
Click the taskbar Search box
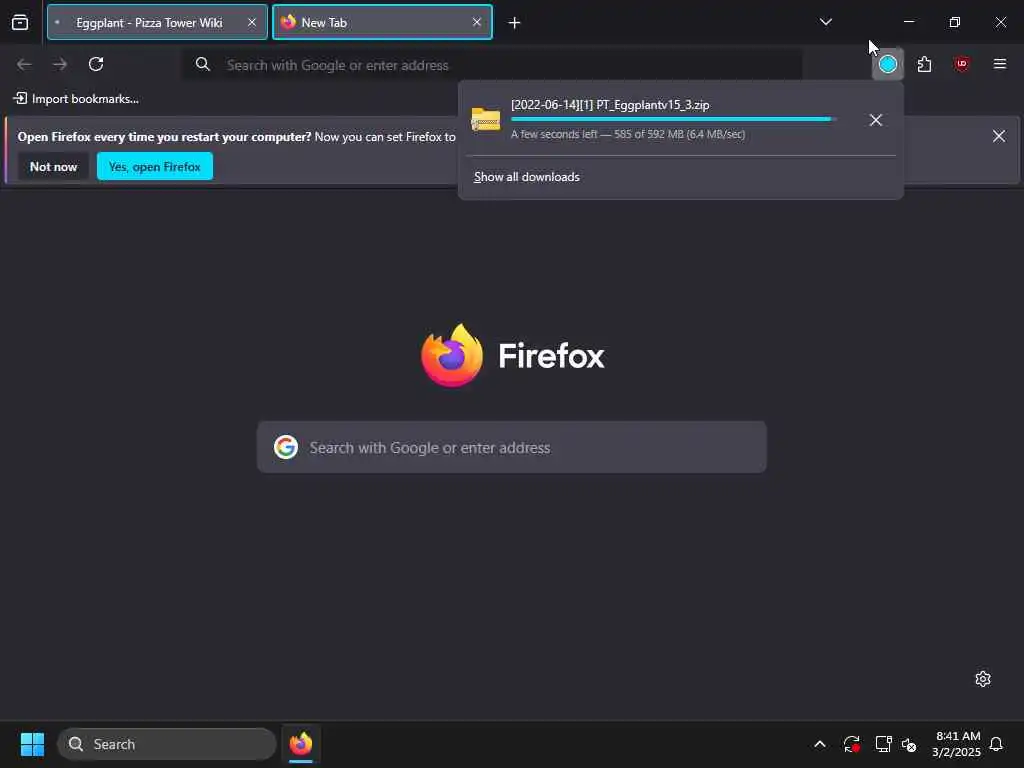(167, 744)
